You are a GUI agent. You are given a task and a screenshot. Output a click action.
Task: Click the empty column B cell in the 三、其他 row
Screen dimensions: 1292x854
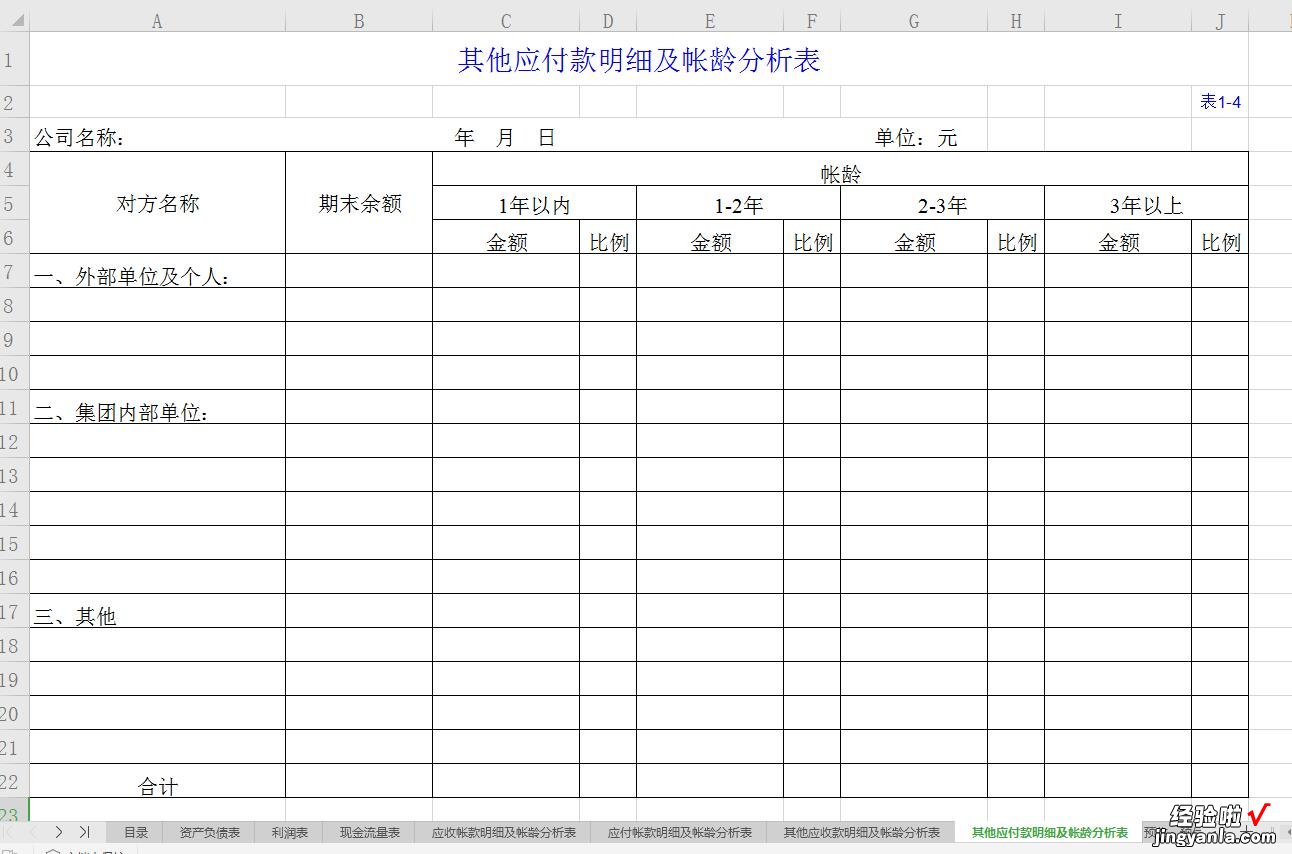click(x=359, y=611)
